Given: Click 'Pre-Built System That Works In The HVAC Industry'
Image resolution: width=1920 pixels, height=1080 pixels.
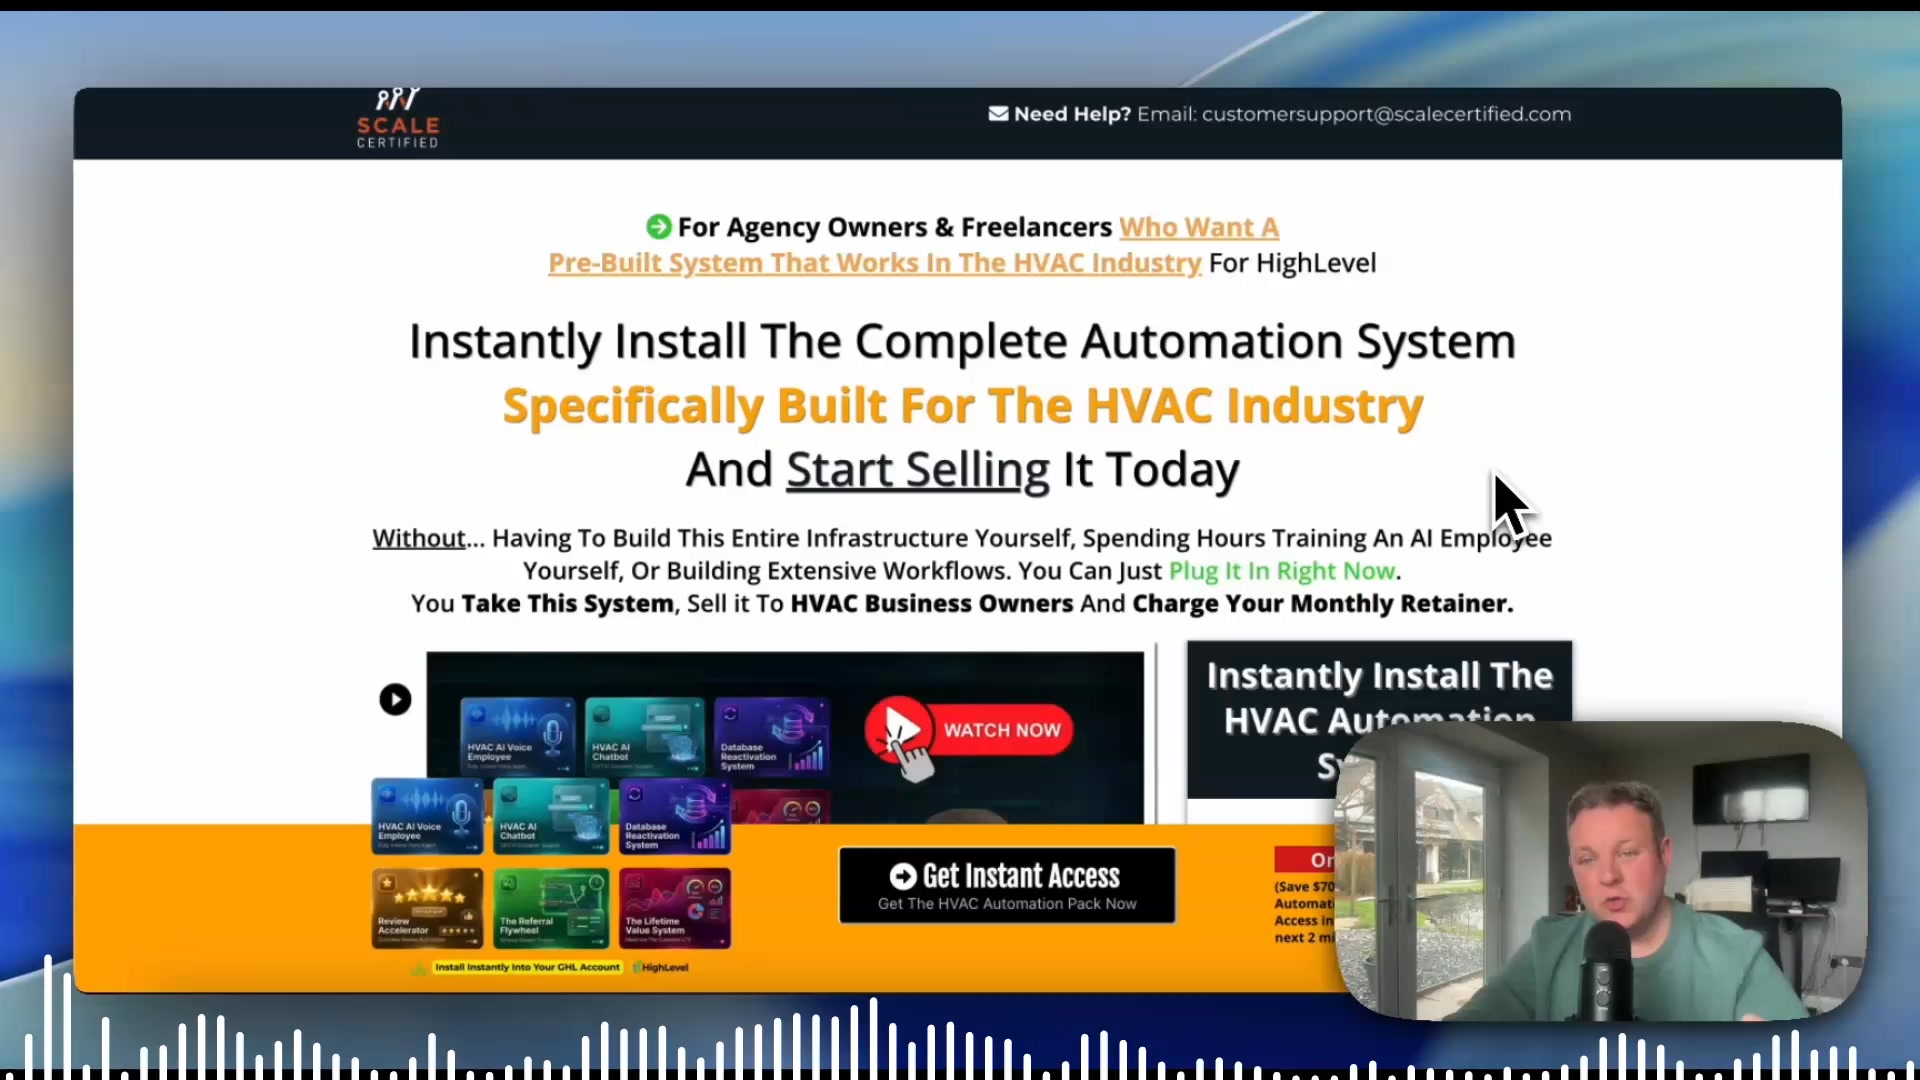Looking at the screenshot, I should point(874,263).
